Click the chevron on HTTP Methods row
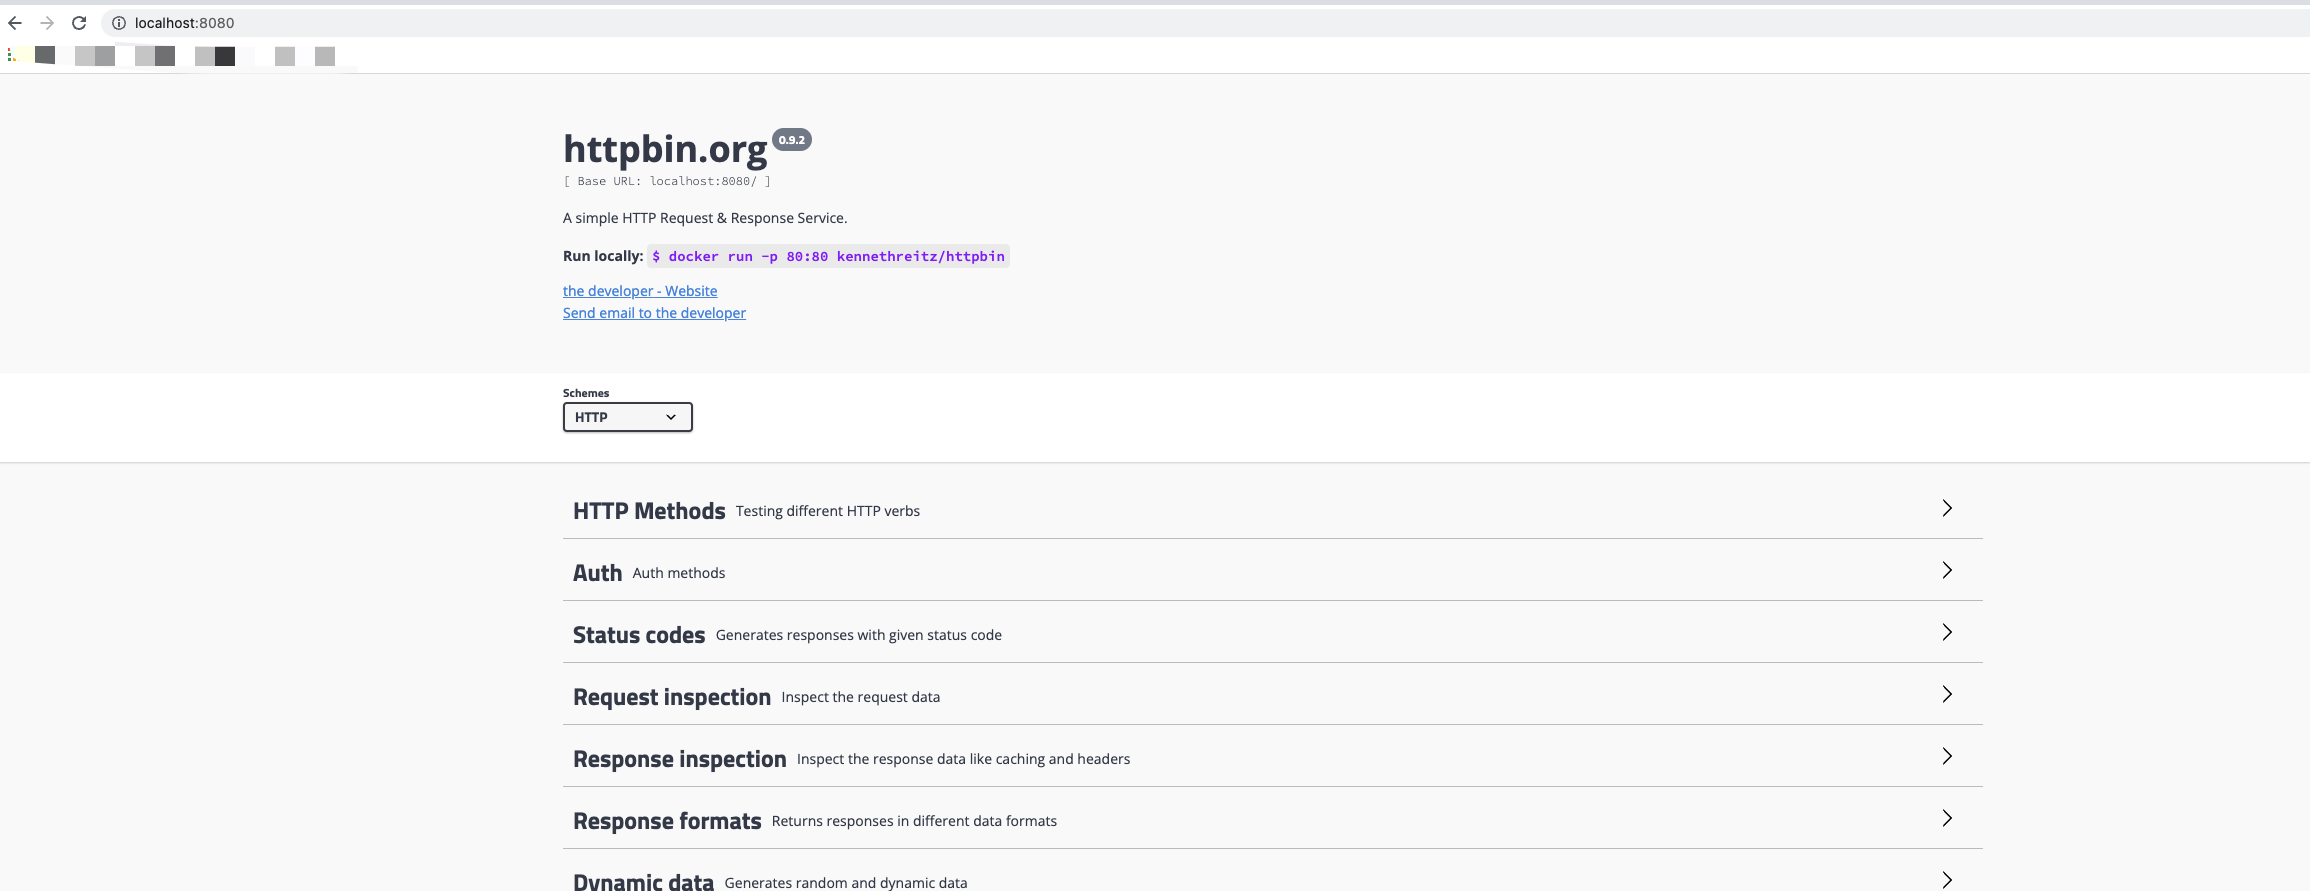Image resolution: width=2310 pixels, height=891 pixels. (1947, 508)
